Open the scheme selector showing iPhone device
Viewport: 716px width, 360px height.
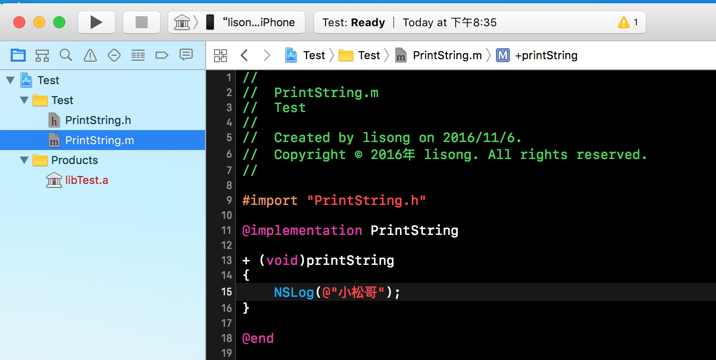(x=237, y=22)
